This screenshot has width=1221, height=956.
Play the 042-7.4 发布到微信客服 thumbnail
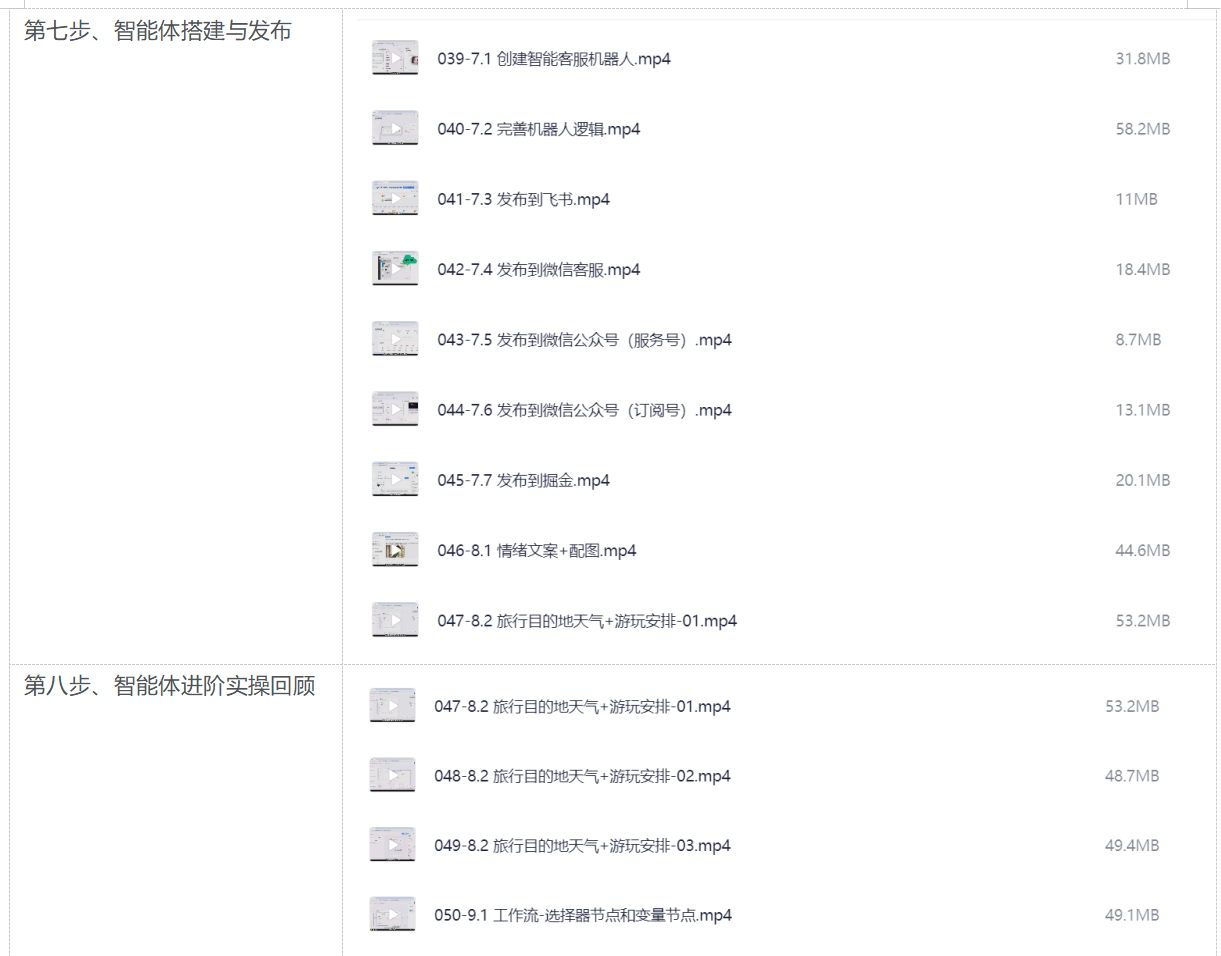(395, 269)
